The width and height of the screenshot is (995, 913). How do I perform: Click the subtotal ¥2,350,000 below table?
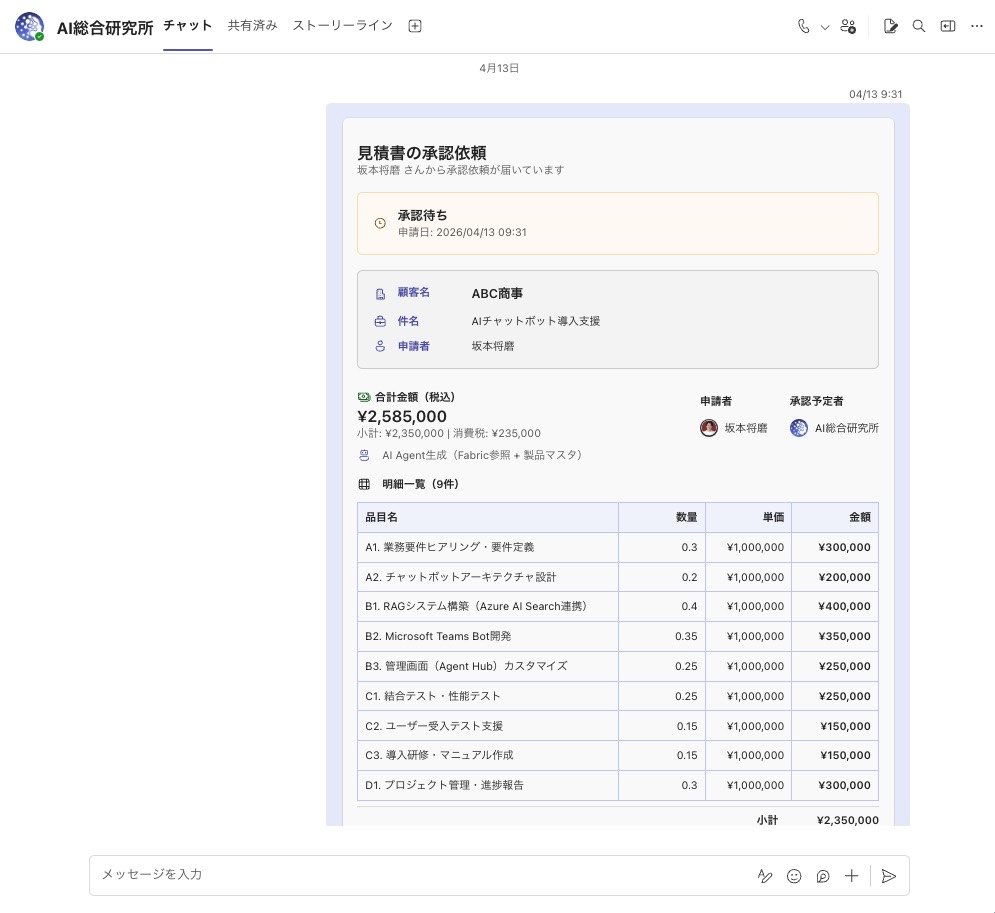848,820
